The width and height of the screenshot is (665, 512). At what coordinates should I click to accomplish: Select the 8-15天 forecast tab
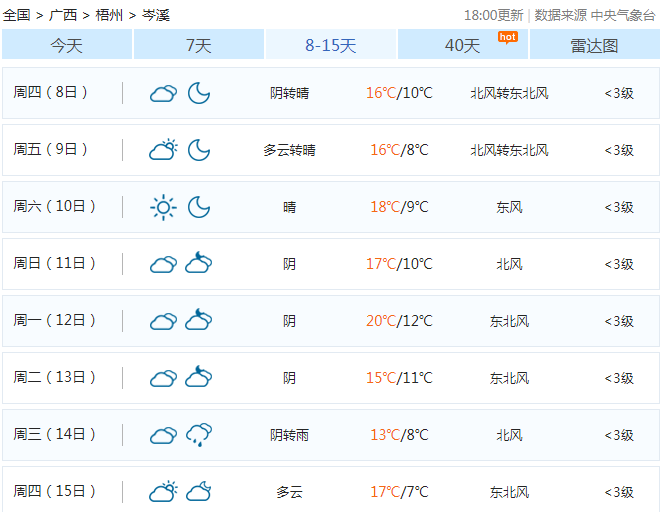tap(331, 45)
